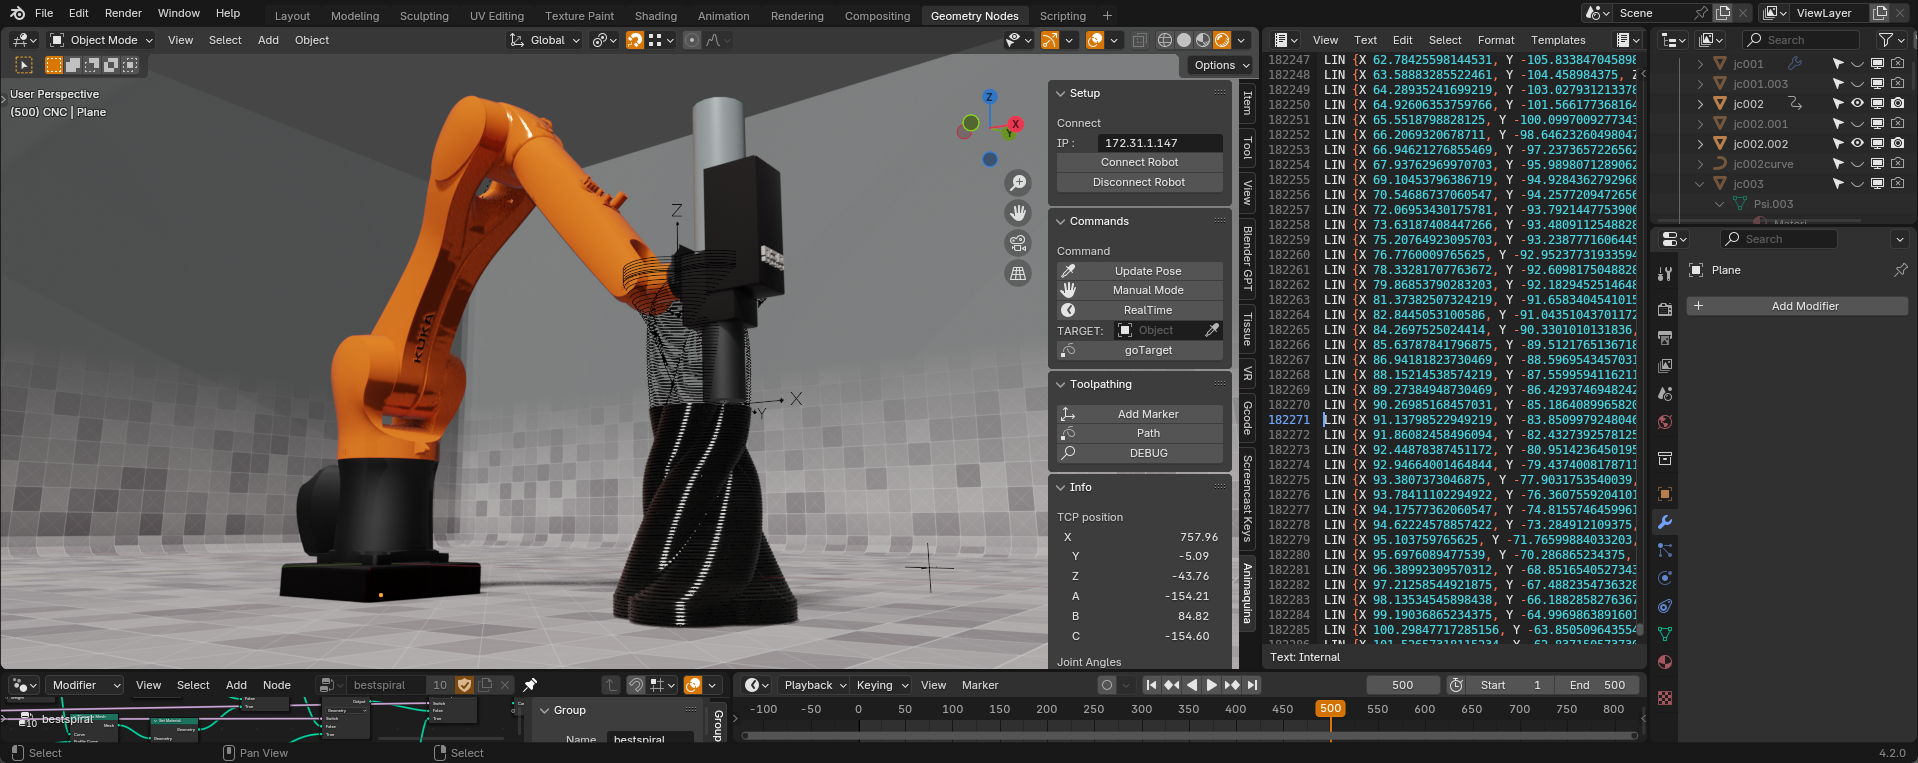1918x763 pixels.
Task: Select rendered viewport shading
Action: tap(1222, 40)
